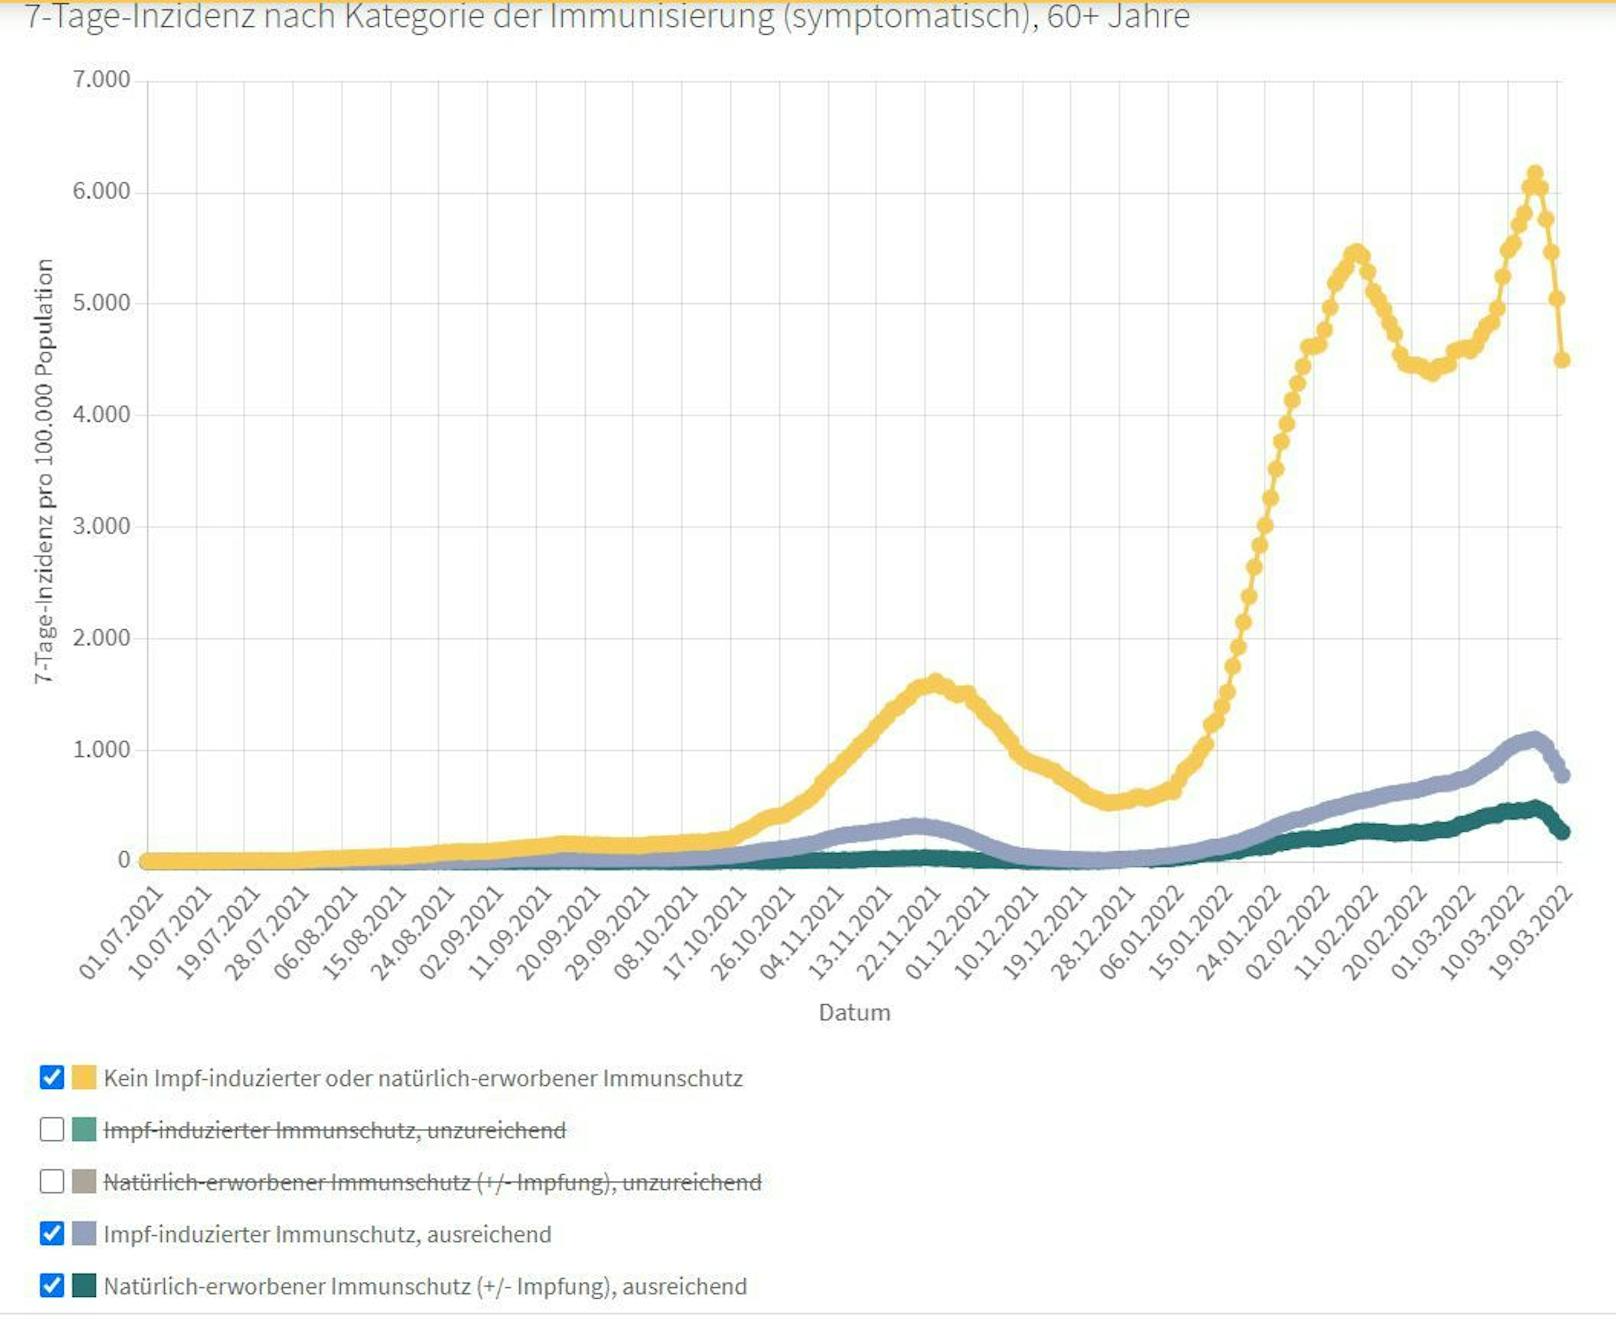Click the grey-beige legend color swatch

tap(84, 1181)
